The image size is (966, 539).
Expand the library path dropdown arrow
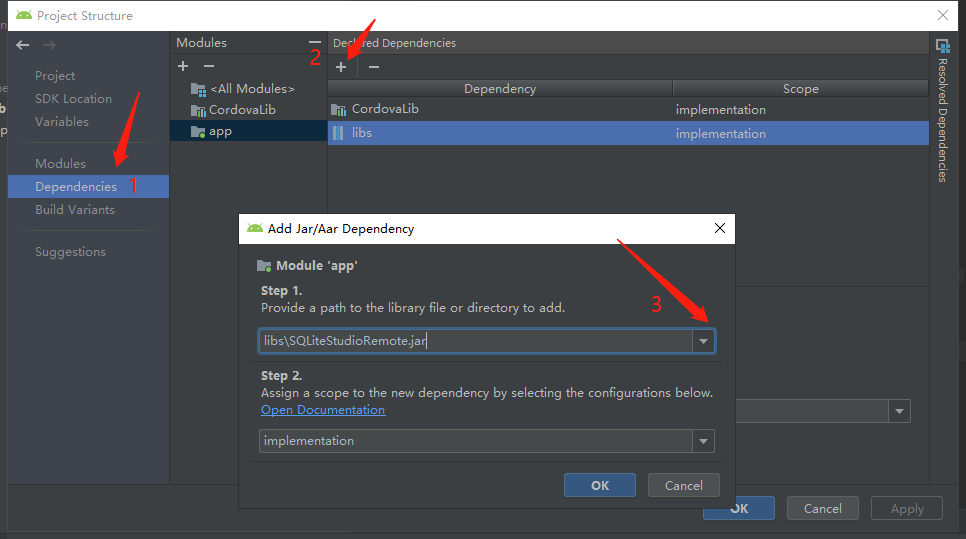[703, 341]
